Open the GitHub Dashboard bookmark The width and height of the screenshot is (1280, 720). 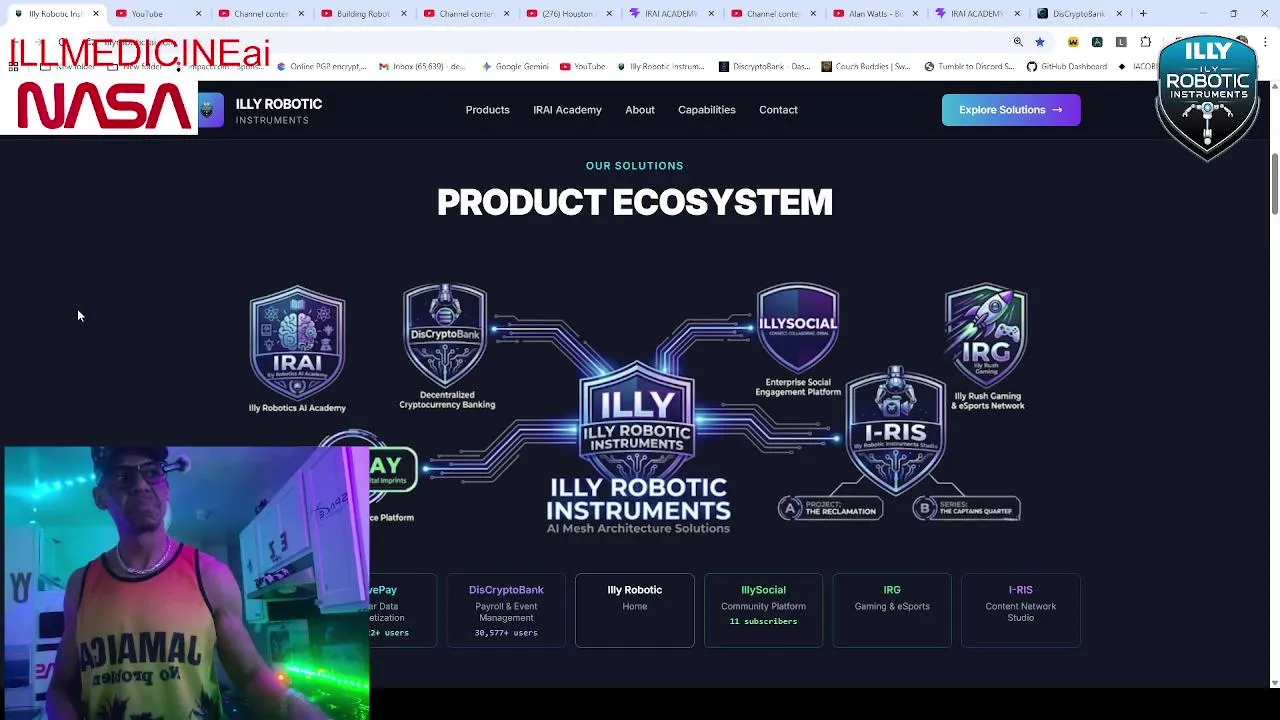coord(1067,67)
